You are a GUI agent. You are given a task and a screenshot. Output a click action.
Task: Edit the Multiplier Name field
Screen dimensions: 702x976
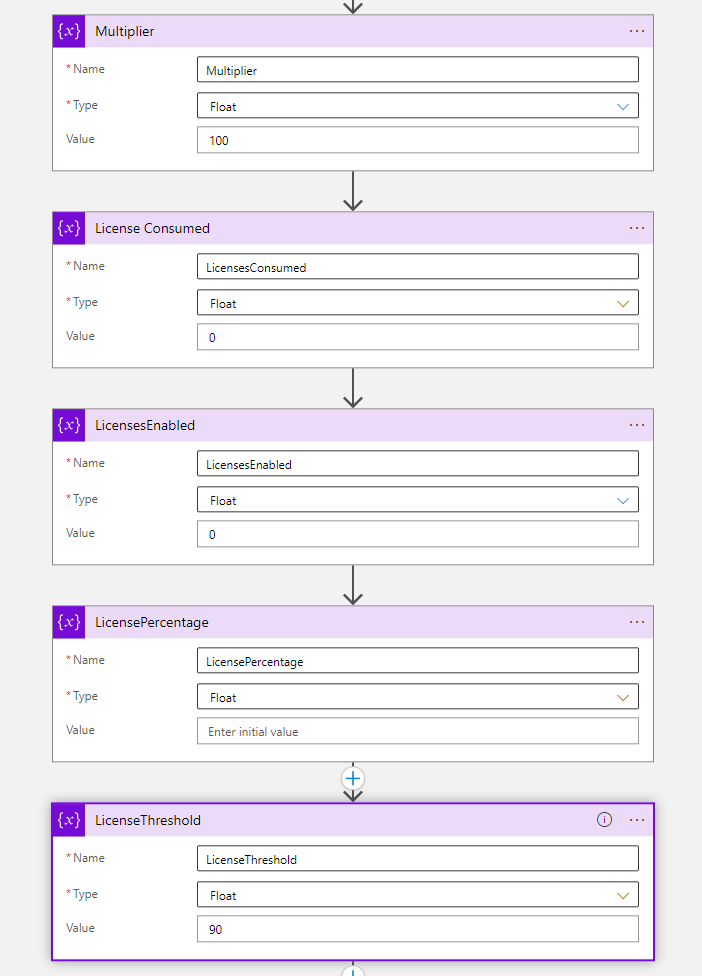[x=418, y=70]
